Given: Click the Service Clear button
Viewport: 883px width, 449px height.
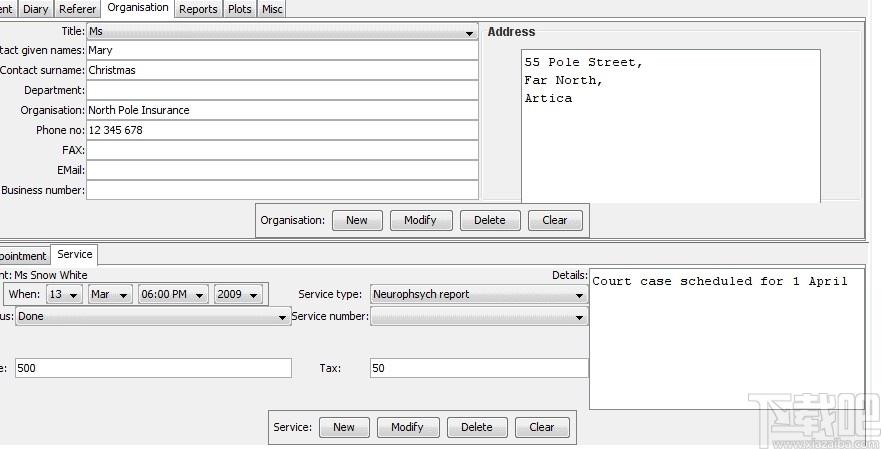Looking at the screenshot, I should tap(542, 427).
